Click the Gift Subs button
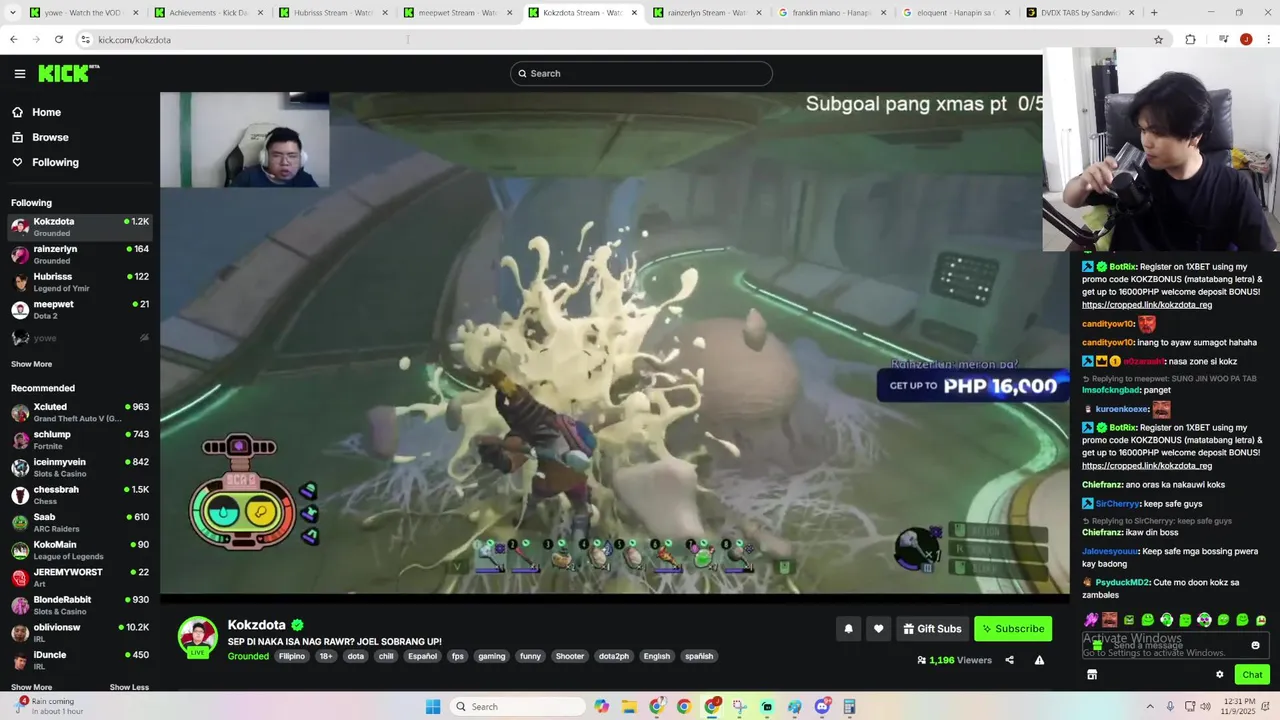This screenshot has height=720, width=1280. point(932,629)
